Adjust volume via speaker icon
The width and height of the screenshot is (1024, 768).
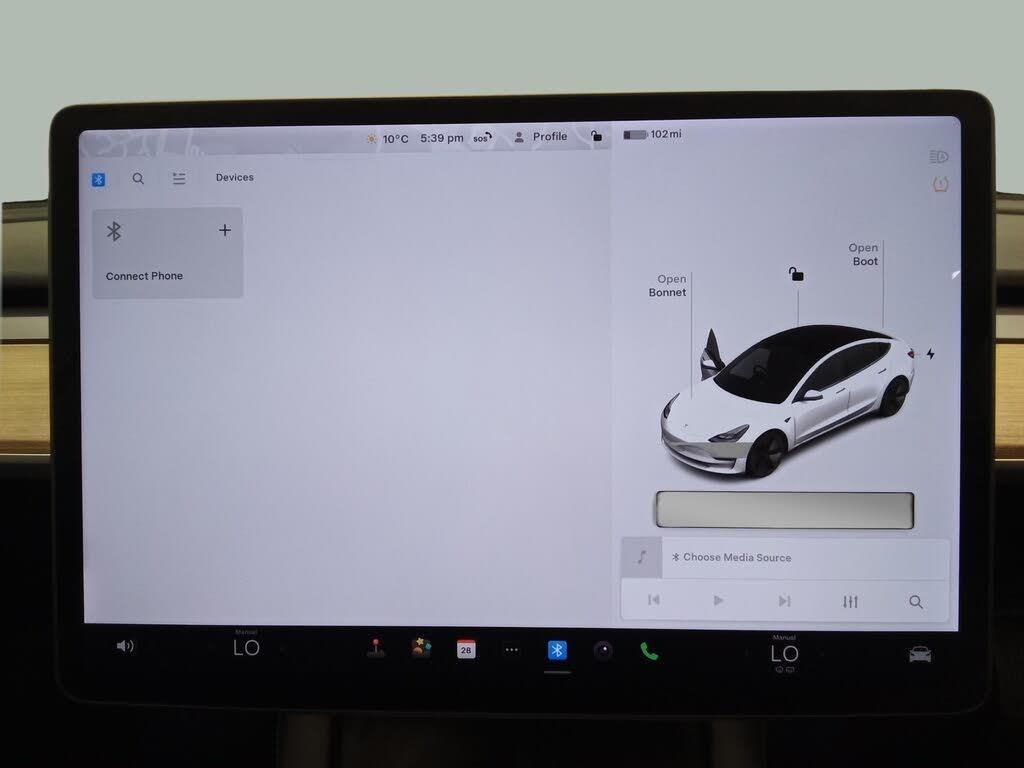coord(124,646)
